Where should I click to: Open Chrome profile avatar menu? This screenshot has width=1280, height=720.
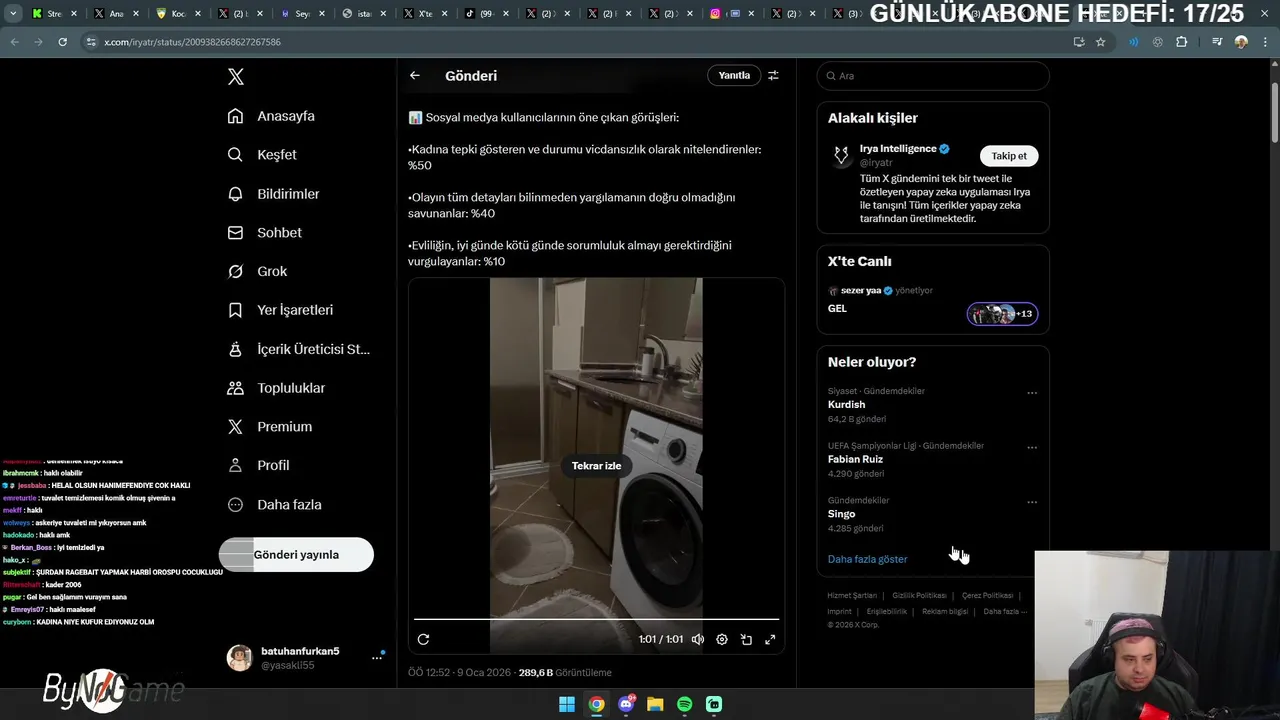tap(1241, 42)
